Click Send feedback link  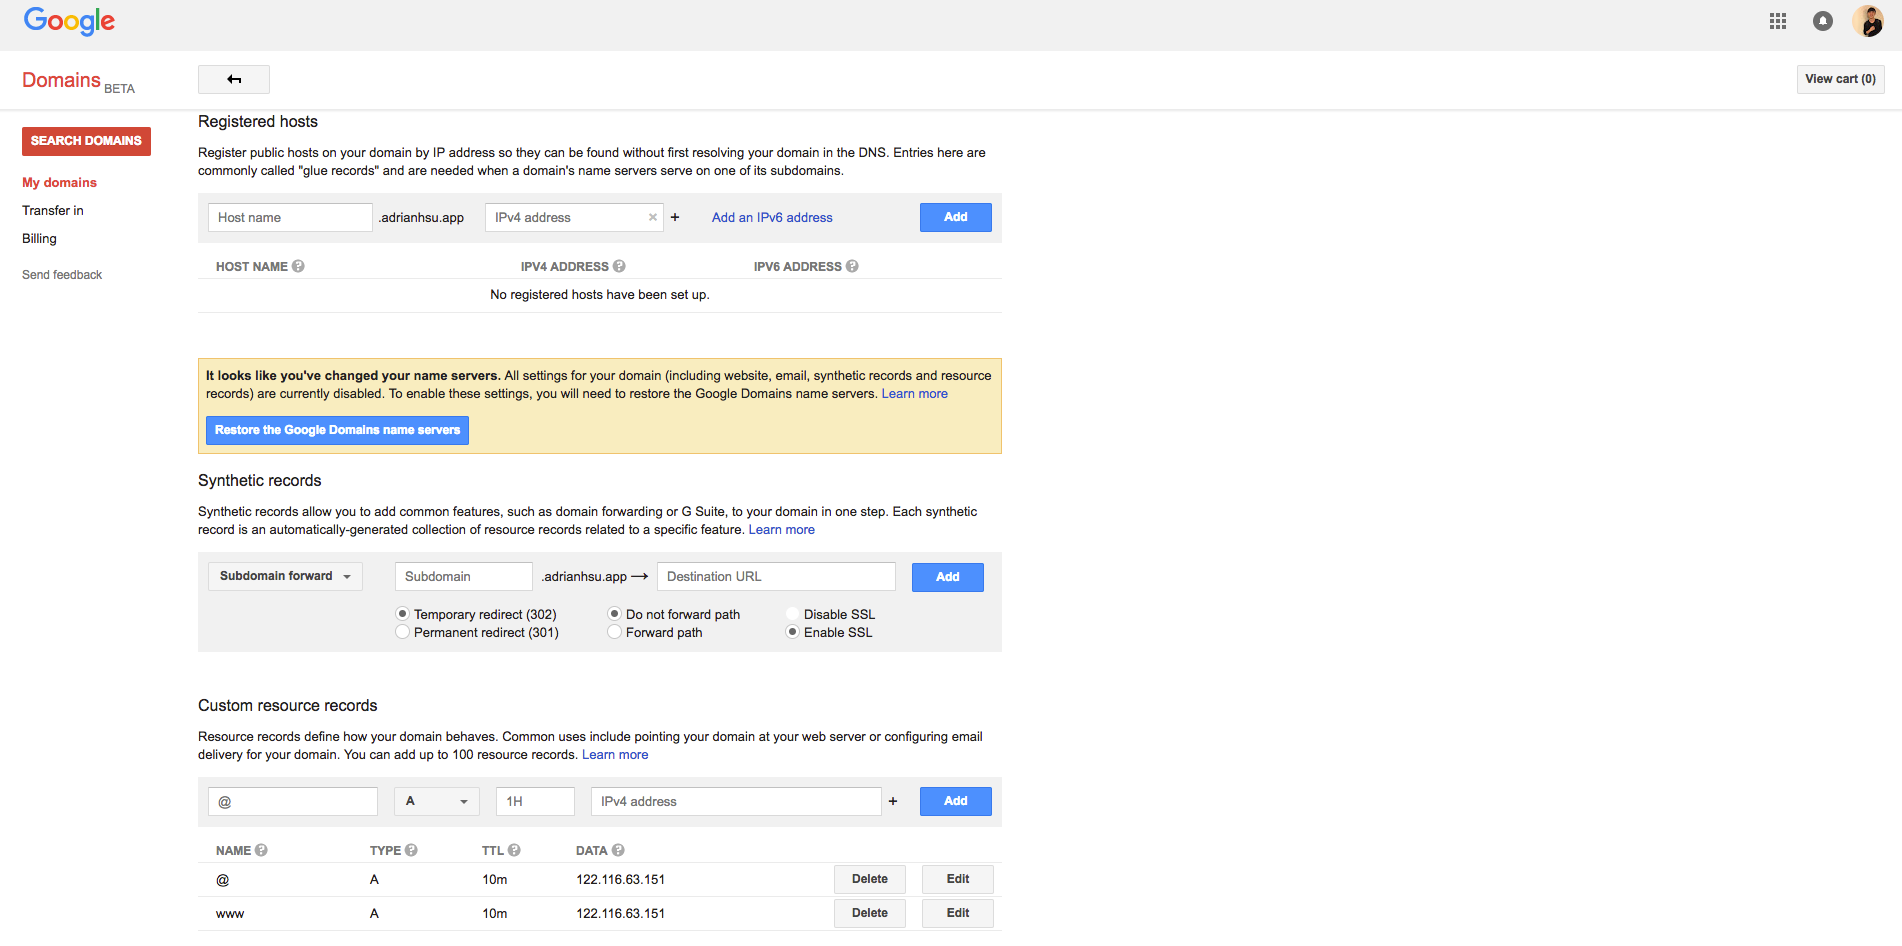(62, 275)
